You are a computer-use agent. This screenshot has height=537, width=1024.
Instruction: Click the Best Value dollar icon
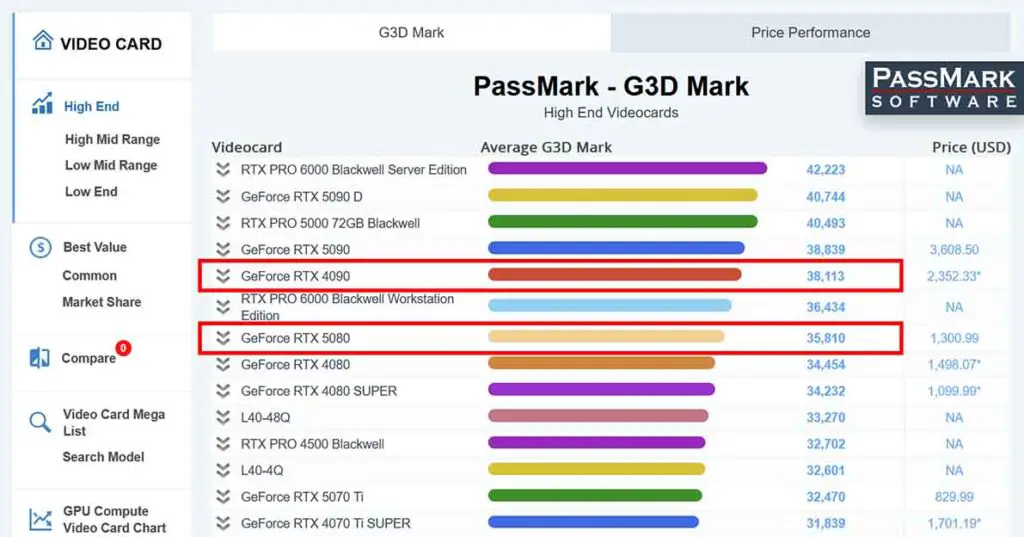41,248
